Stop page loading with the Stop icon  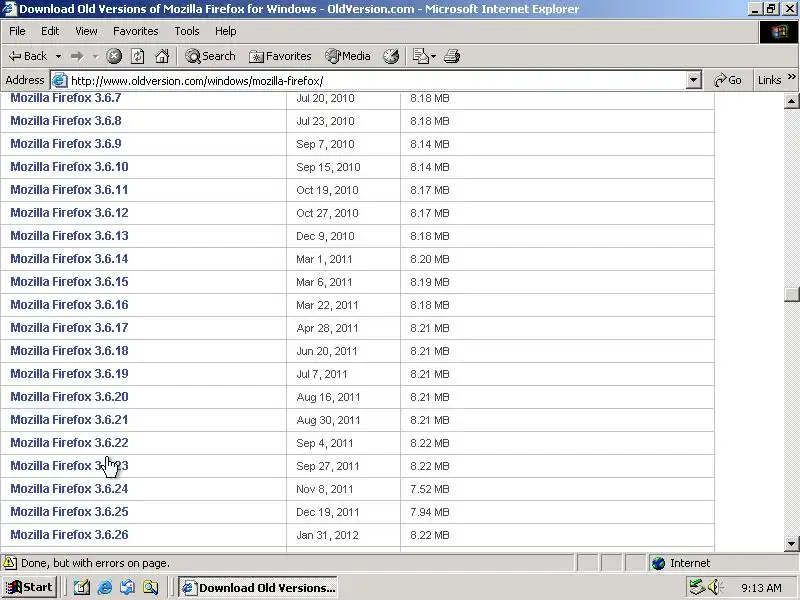click(114, 56)
